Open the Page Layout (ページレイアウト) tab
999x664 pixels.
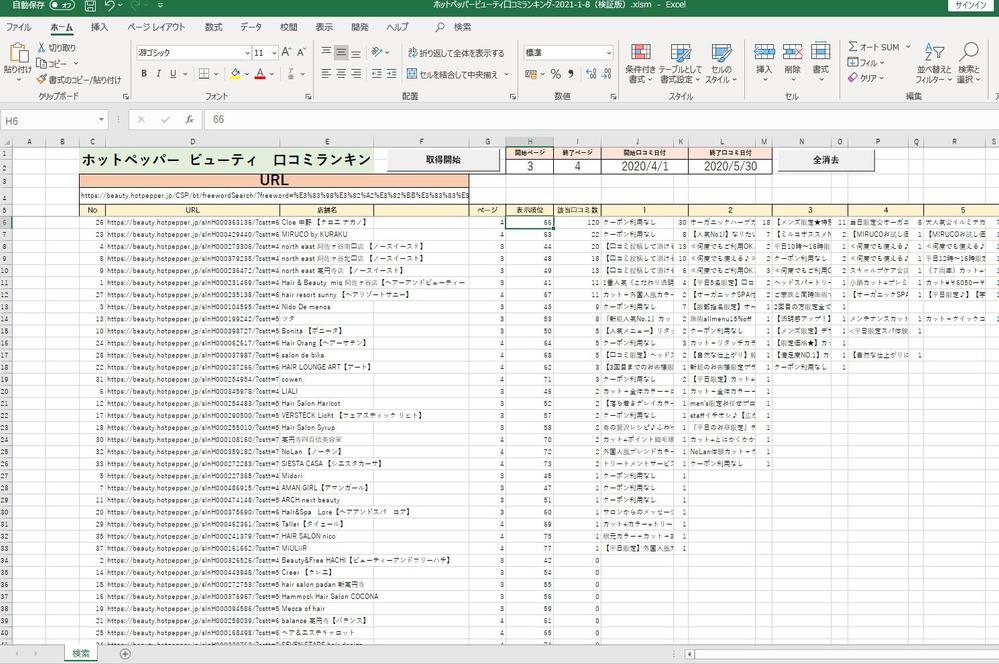156,27
